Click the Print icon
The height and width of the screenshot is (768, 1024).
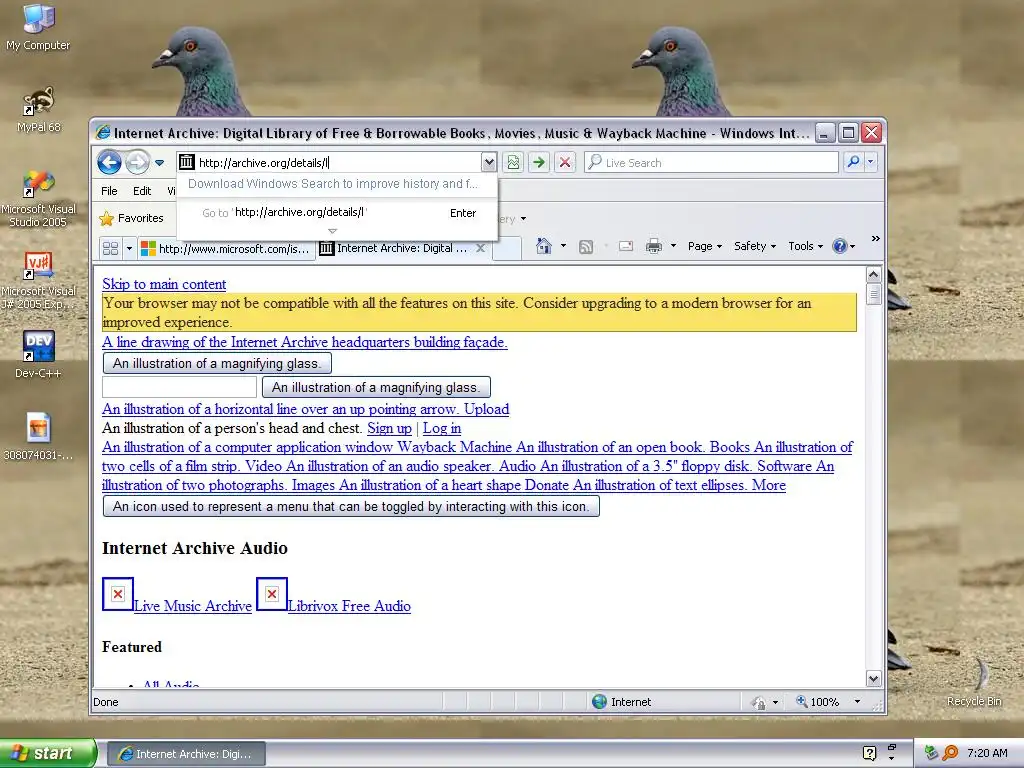coord(654,246)
